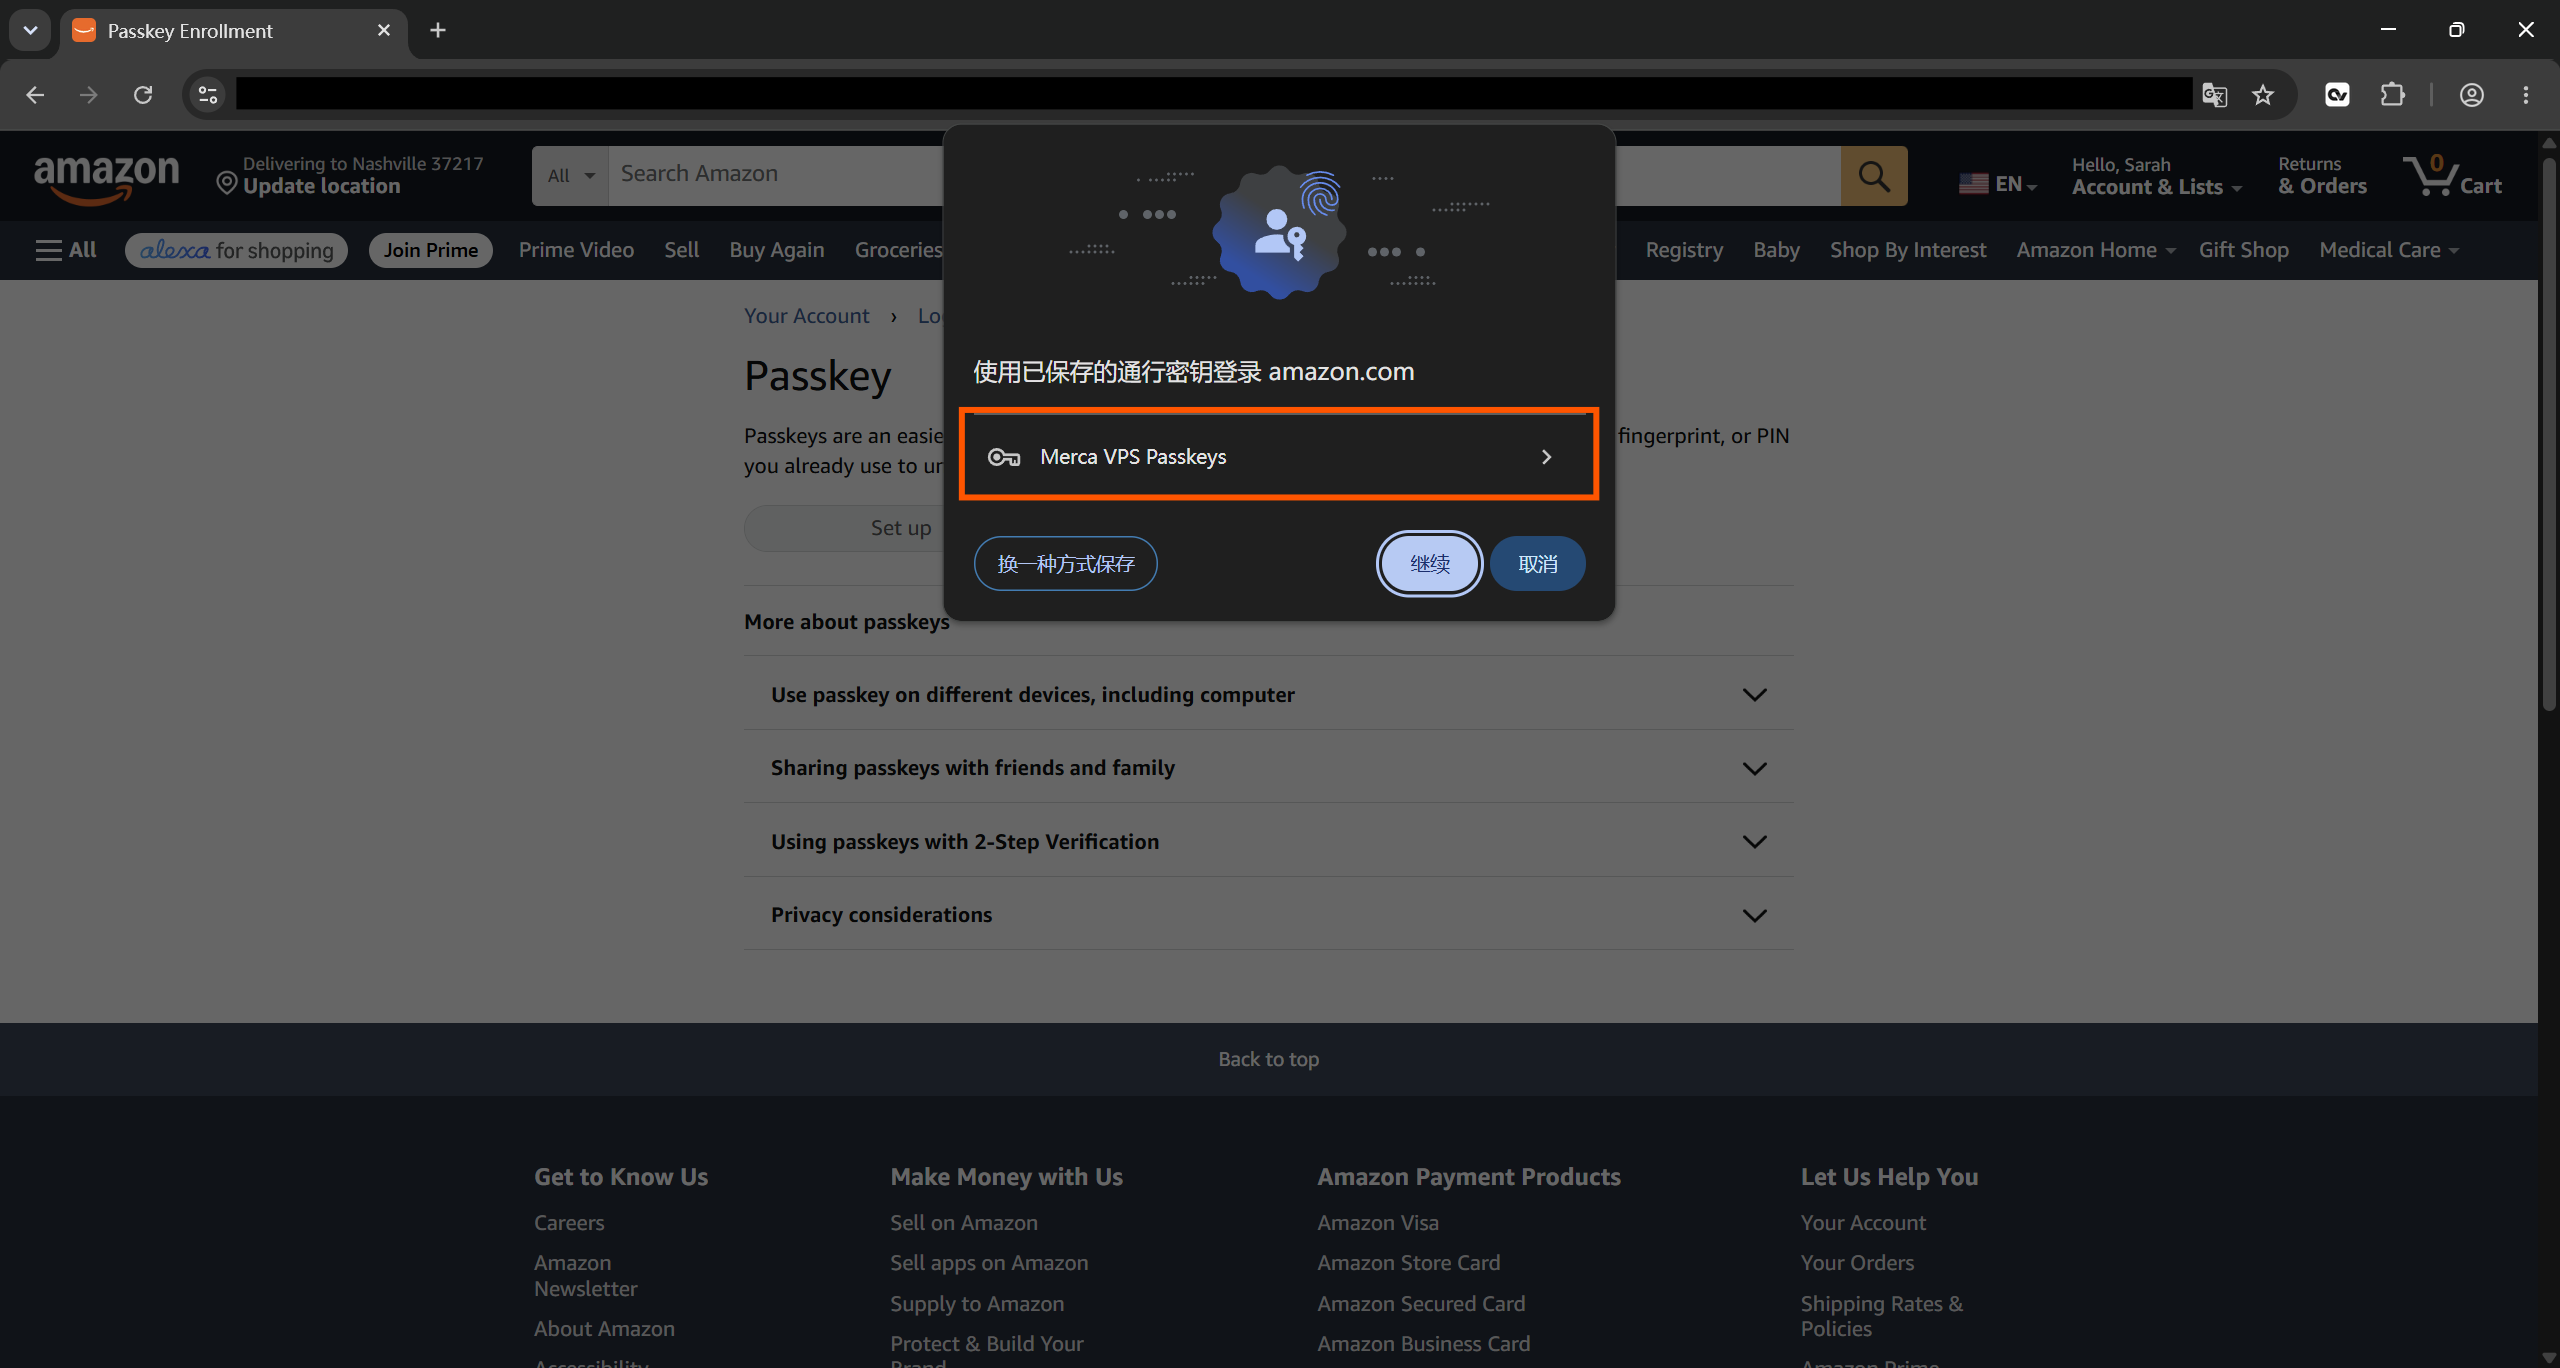This screenshot has width=2560, height=1368.
Task: Click the browser back arrow
Action: pyautogui.click(x=35, y=95)
